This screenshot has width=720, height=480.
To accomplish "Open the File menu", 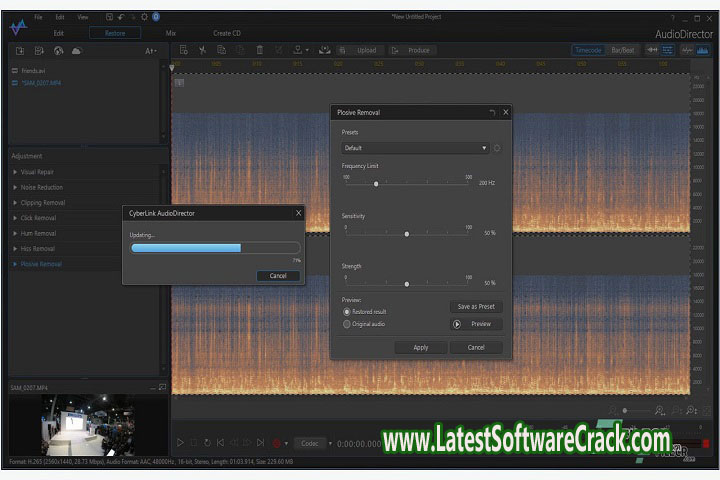I will [x=38, y=17].
